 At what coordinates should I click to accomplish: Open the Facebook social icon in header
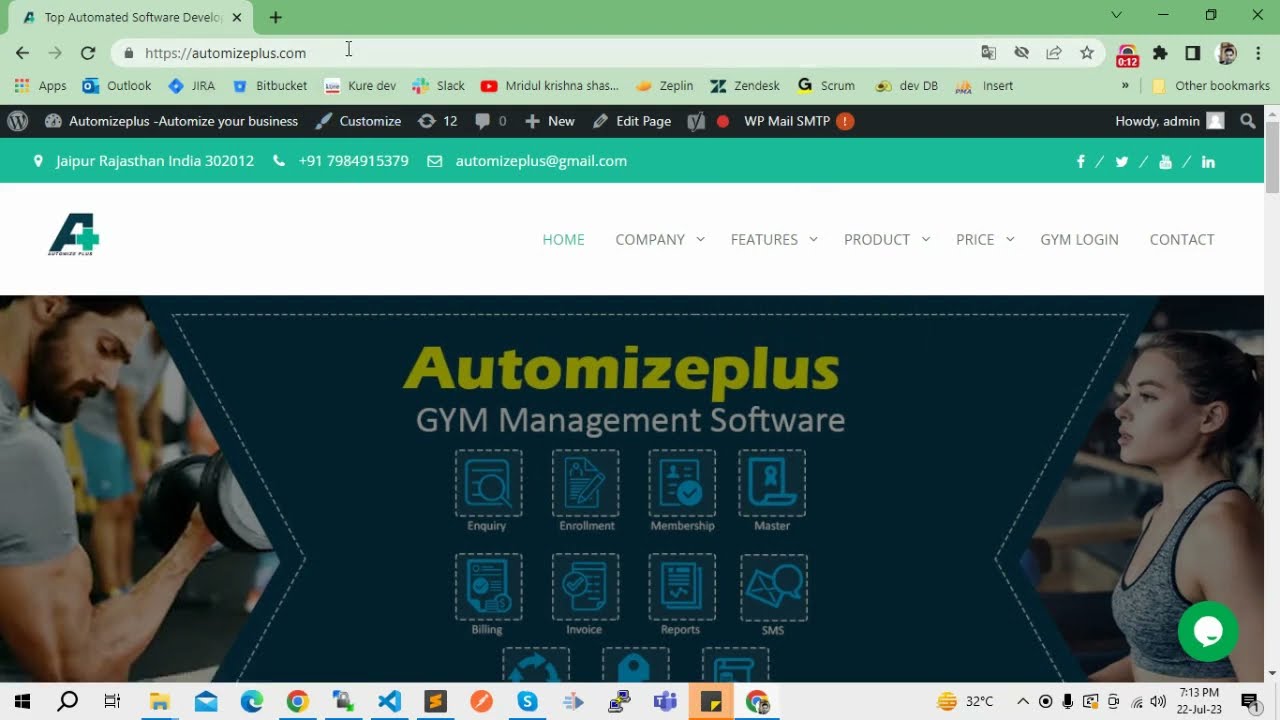(1080, 162)
